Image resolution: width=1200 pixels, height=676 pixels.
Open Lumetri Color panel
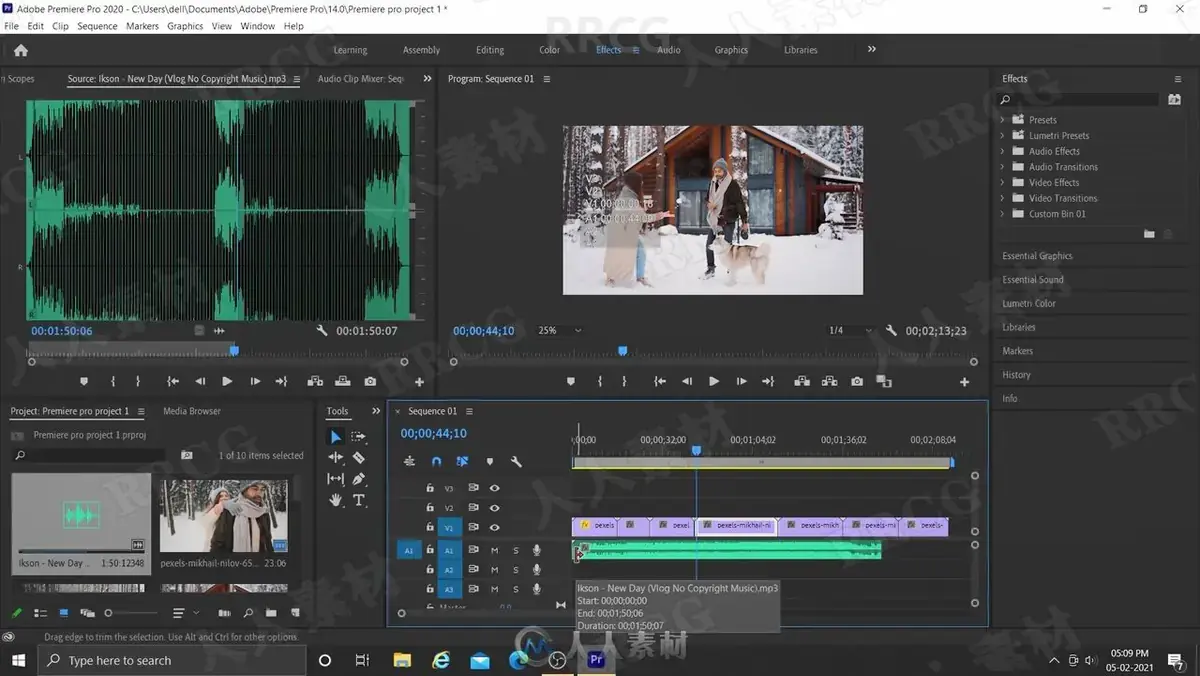point(1029,304)
